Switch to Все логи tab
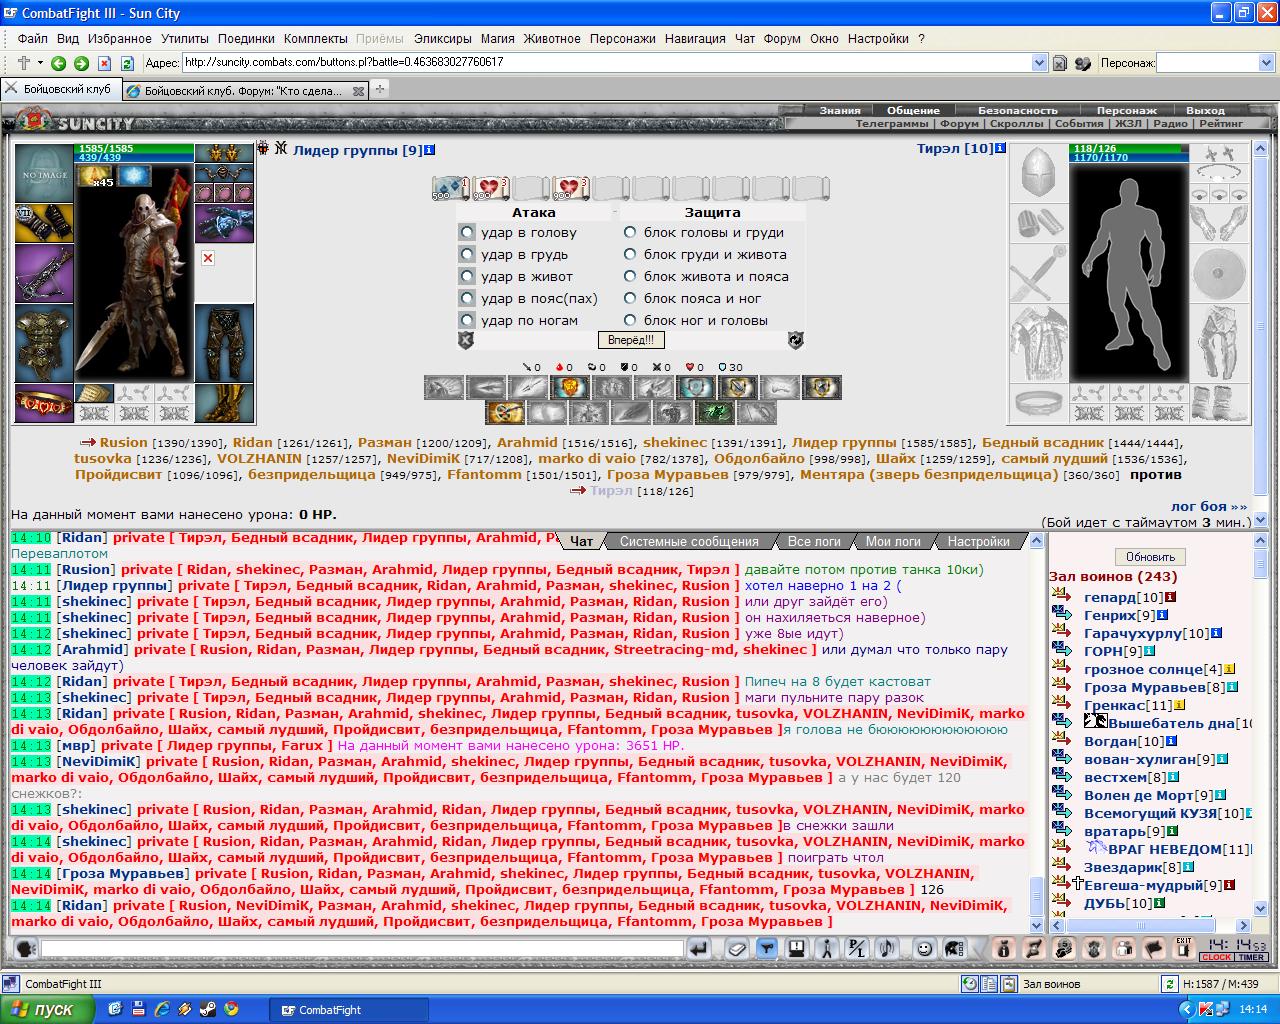1280x1024 pixels. [x=814, y=541]
